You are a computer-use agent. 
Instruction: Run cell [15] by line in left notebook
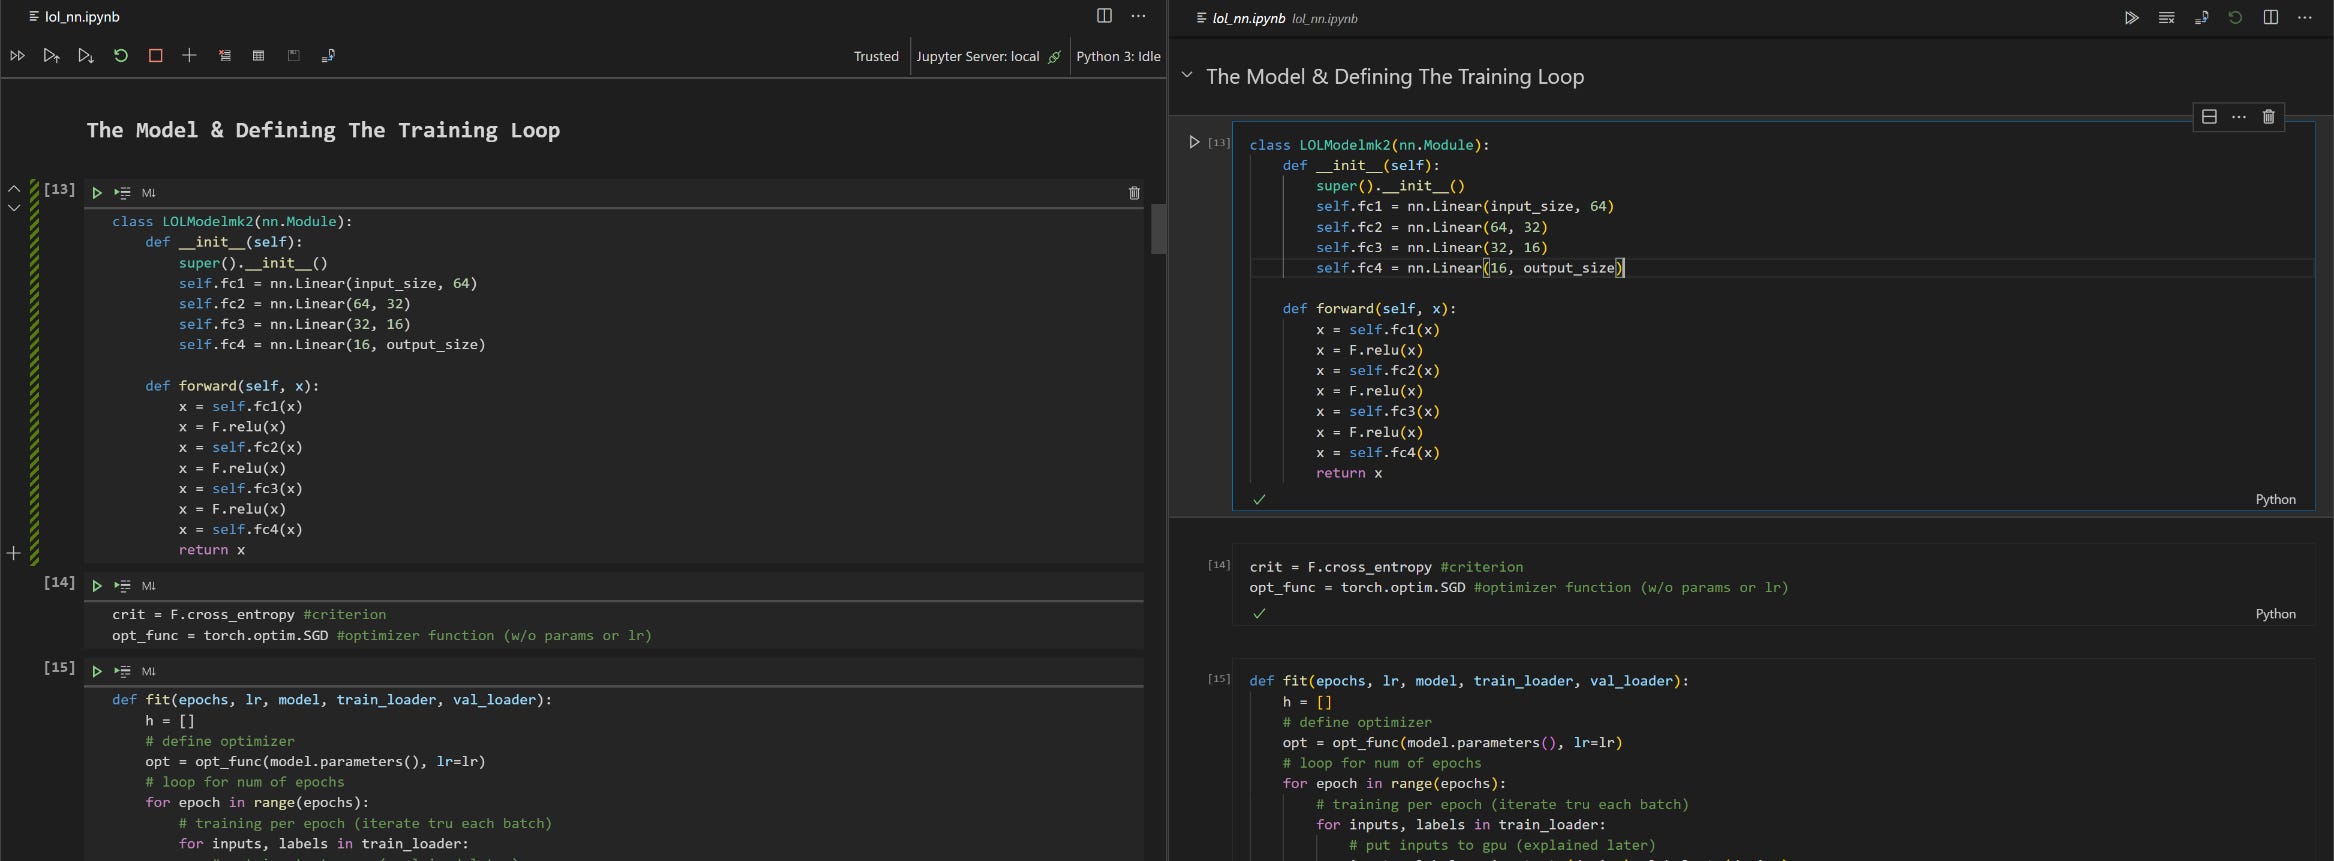[x=122, y=671]
